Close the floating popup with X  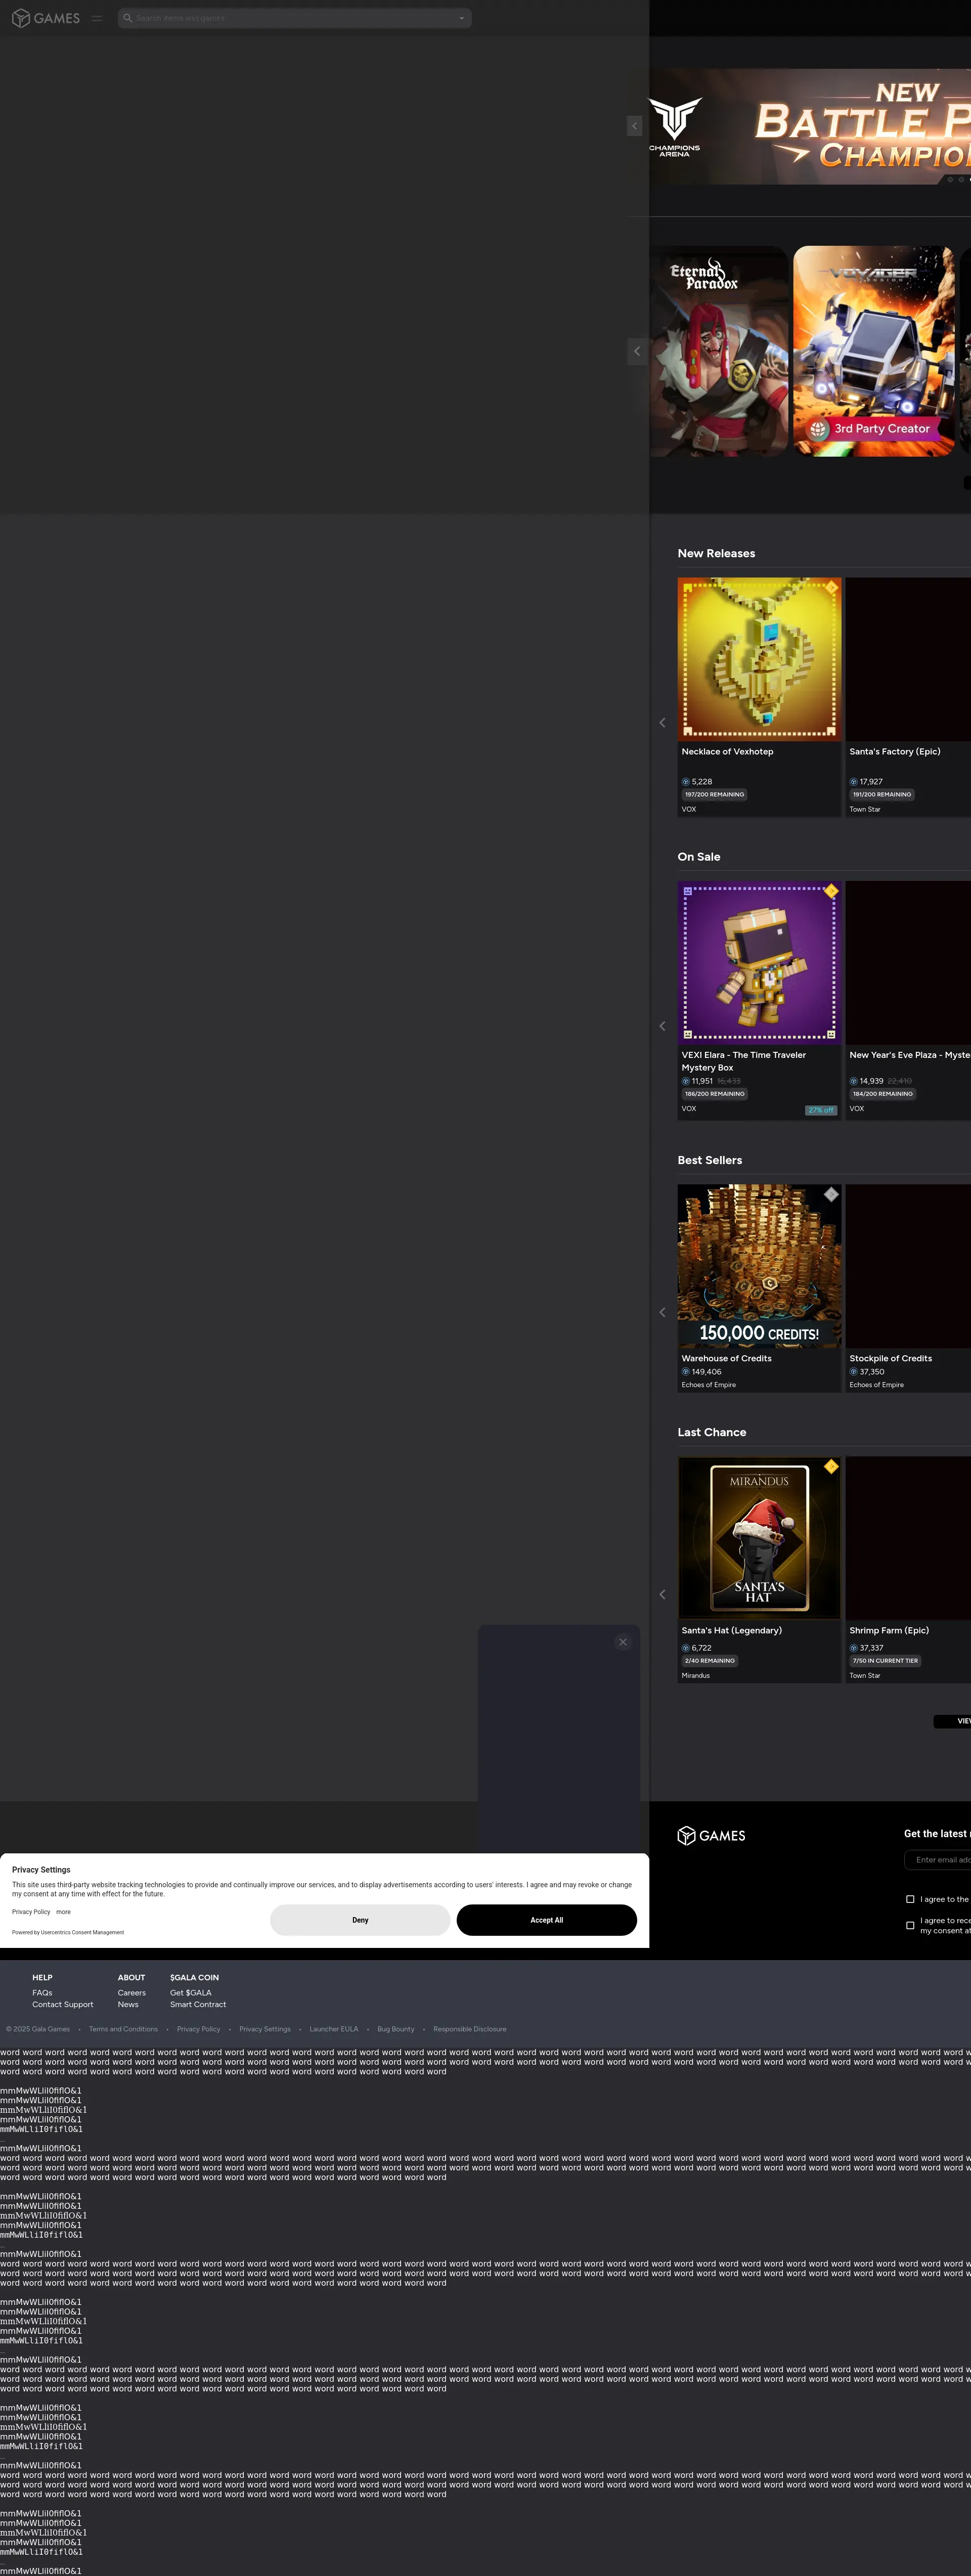pyautogui.click(x=623, y=1642)
